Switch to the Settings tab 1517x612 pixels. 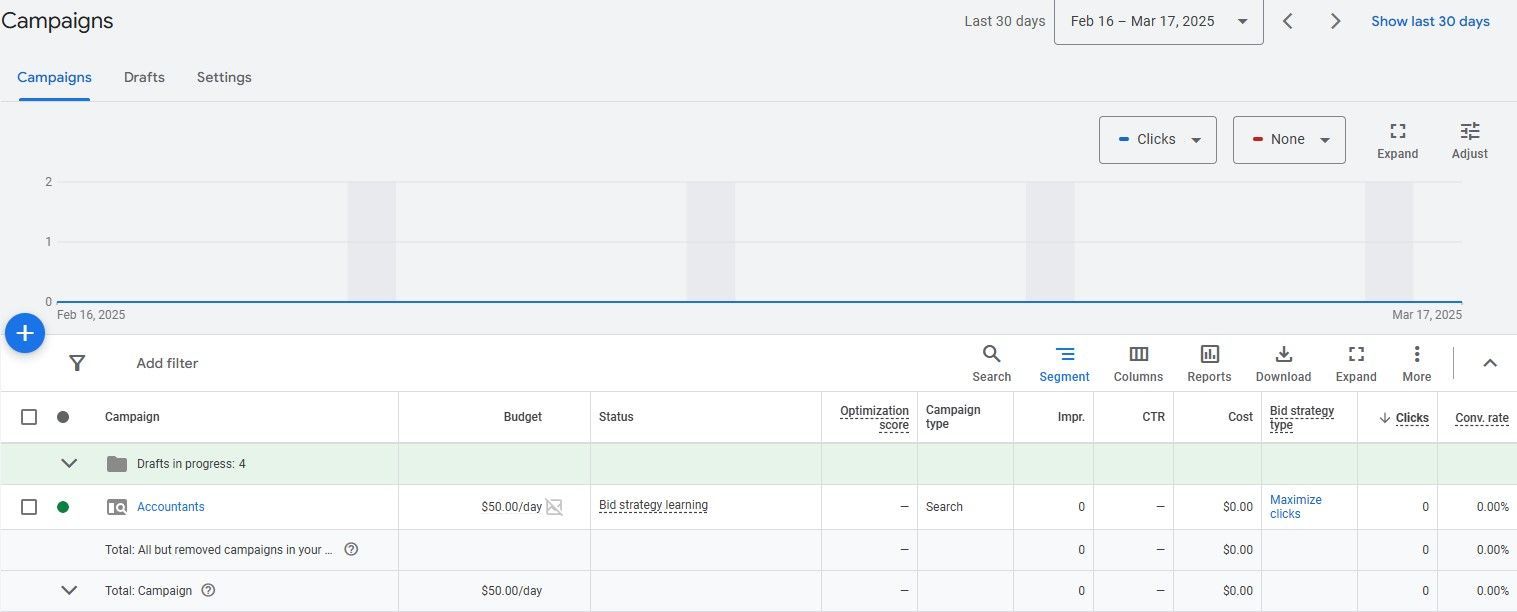pyautogui.click(x=224, y=77)
